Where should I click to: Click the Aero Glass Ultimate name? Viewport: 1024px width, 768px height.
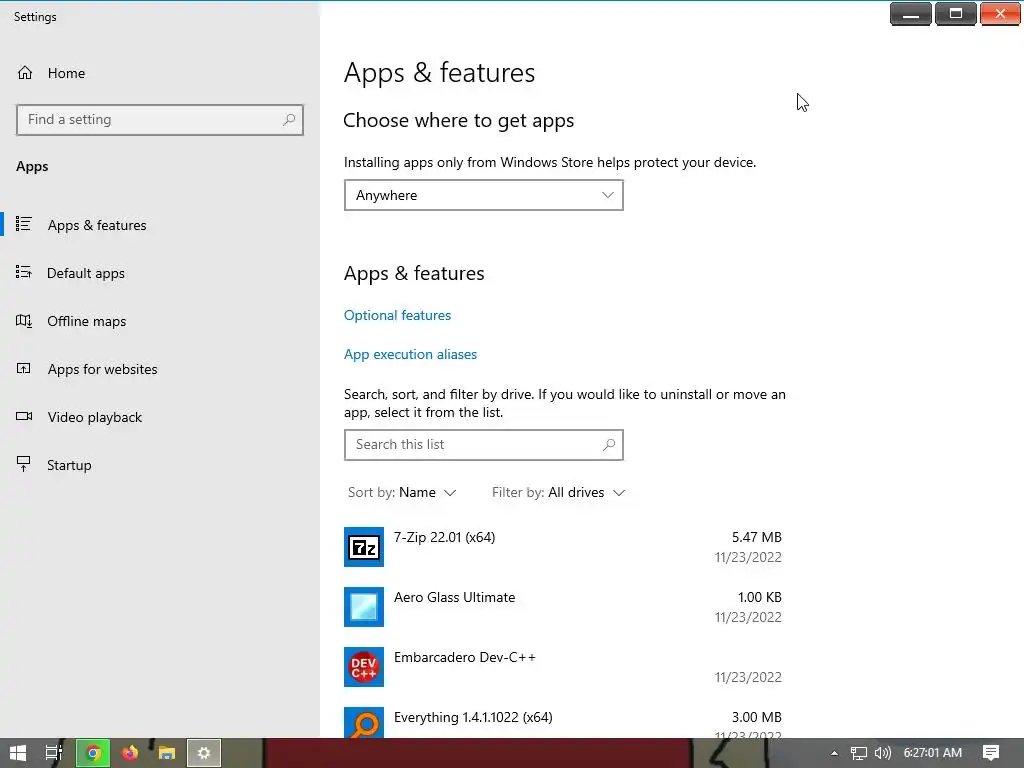(x=455, y=598)
